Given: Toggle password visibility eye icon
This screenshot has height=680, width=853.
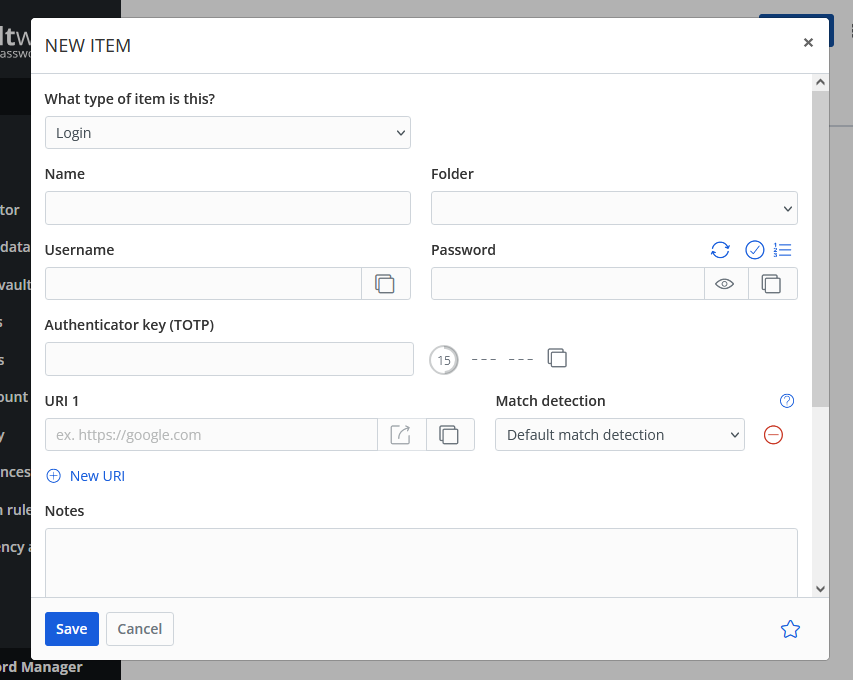Looking at the screenshot, I should coord(725,284).
